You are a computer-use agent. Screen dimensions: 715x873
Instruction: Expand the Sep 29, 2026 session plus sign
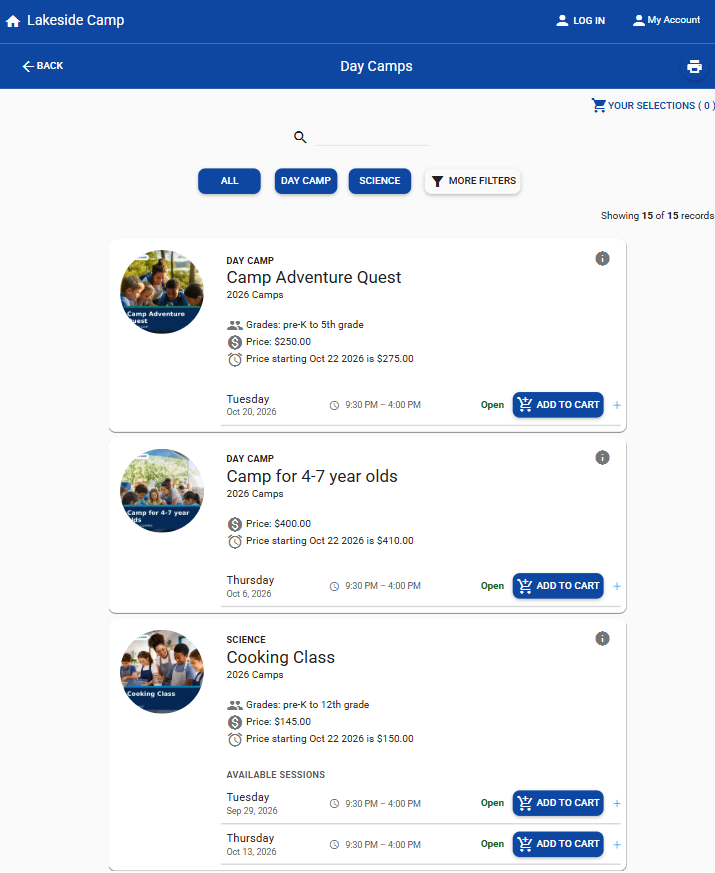(617, 803)
